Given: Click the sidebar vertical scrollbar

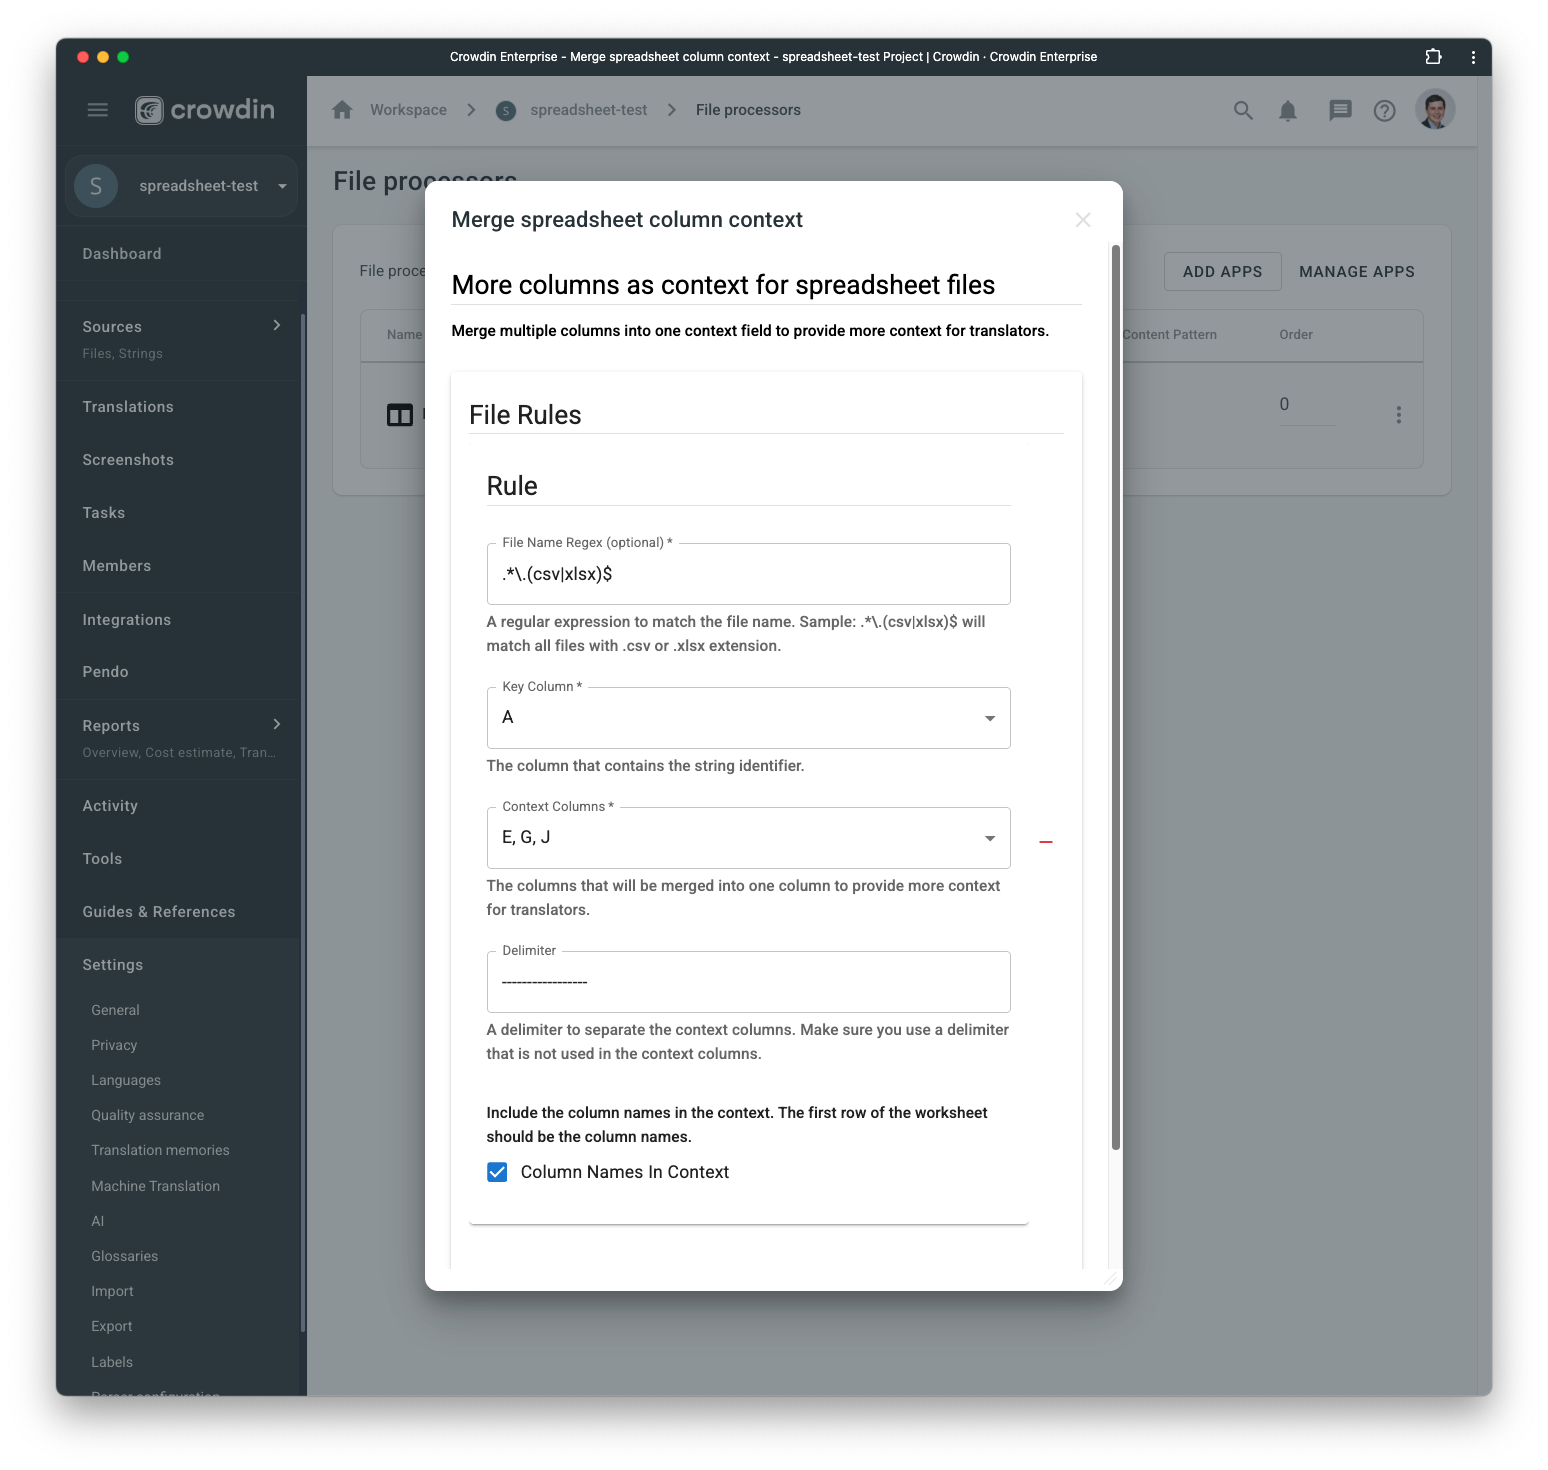Looking at the screenshot, I should coord(303,822).
